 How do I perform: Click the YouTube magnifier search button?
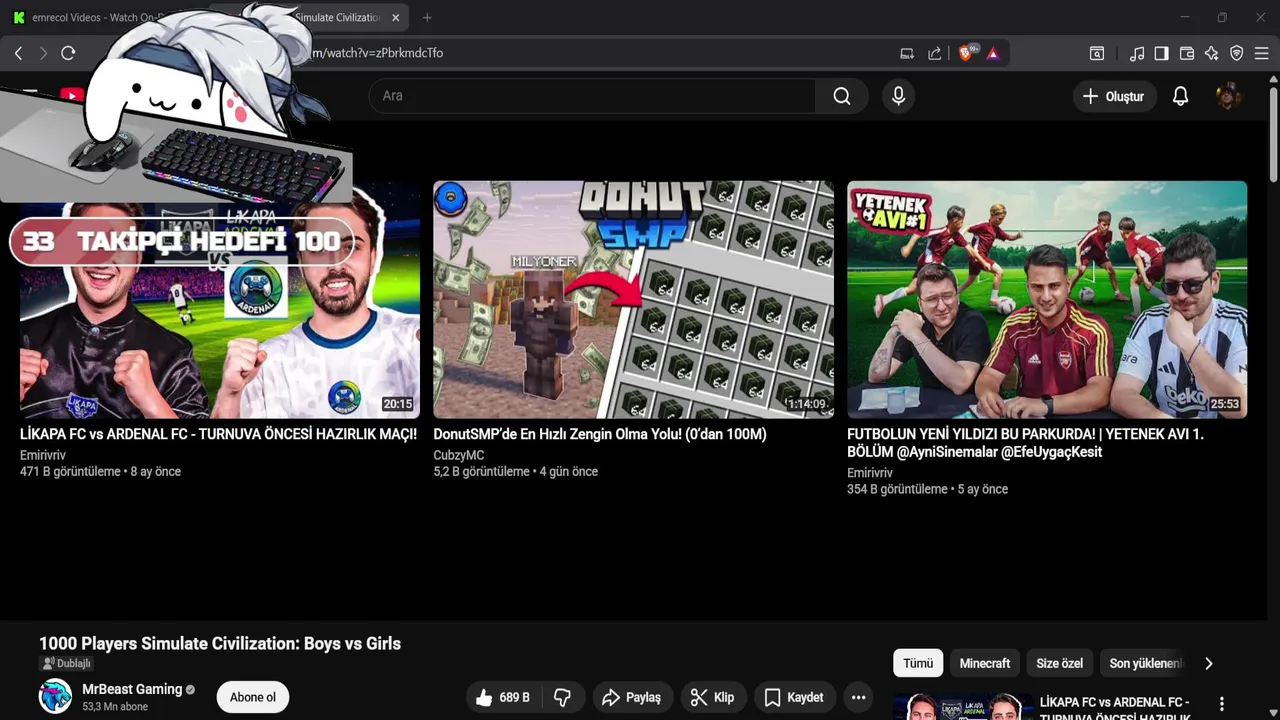click(842, 96)
